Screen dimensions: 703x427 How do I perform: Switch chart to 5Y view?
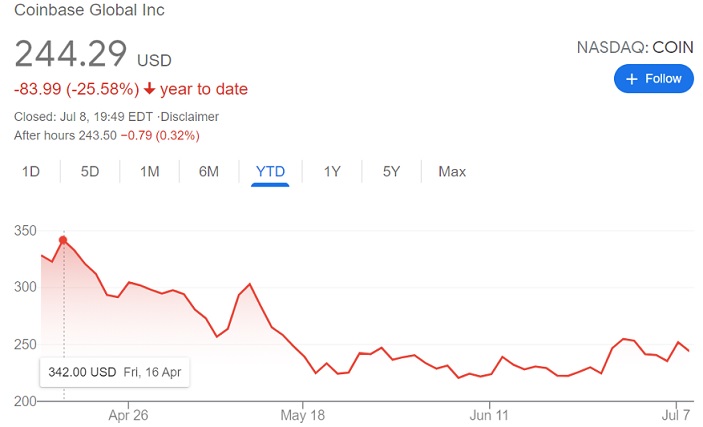tap(391, 171)
